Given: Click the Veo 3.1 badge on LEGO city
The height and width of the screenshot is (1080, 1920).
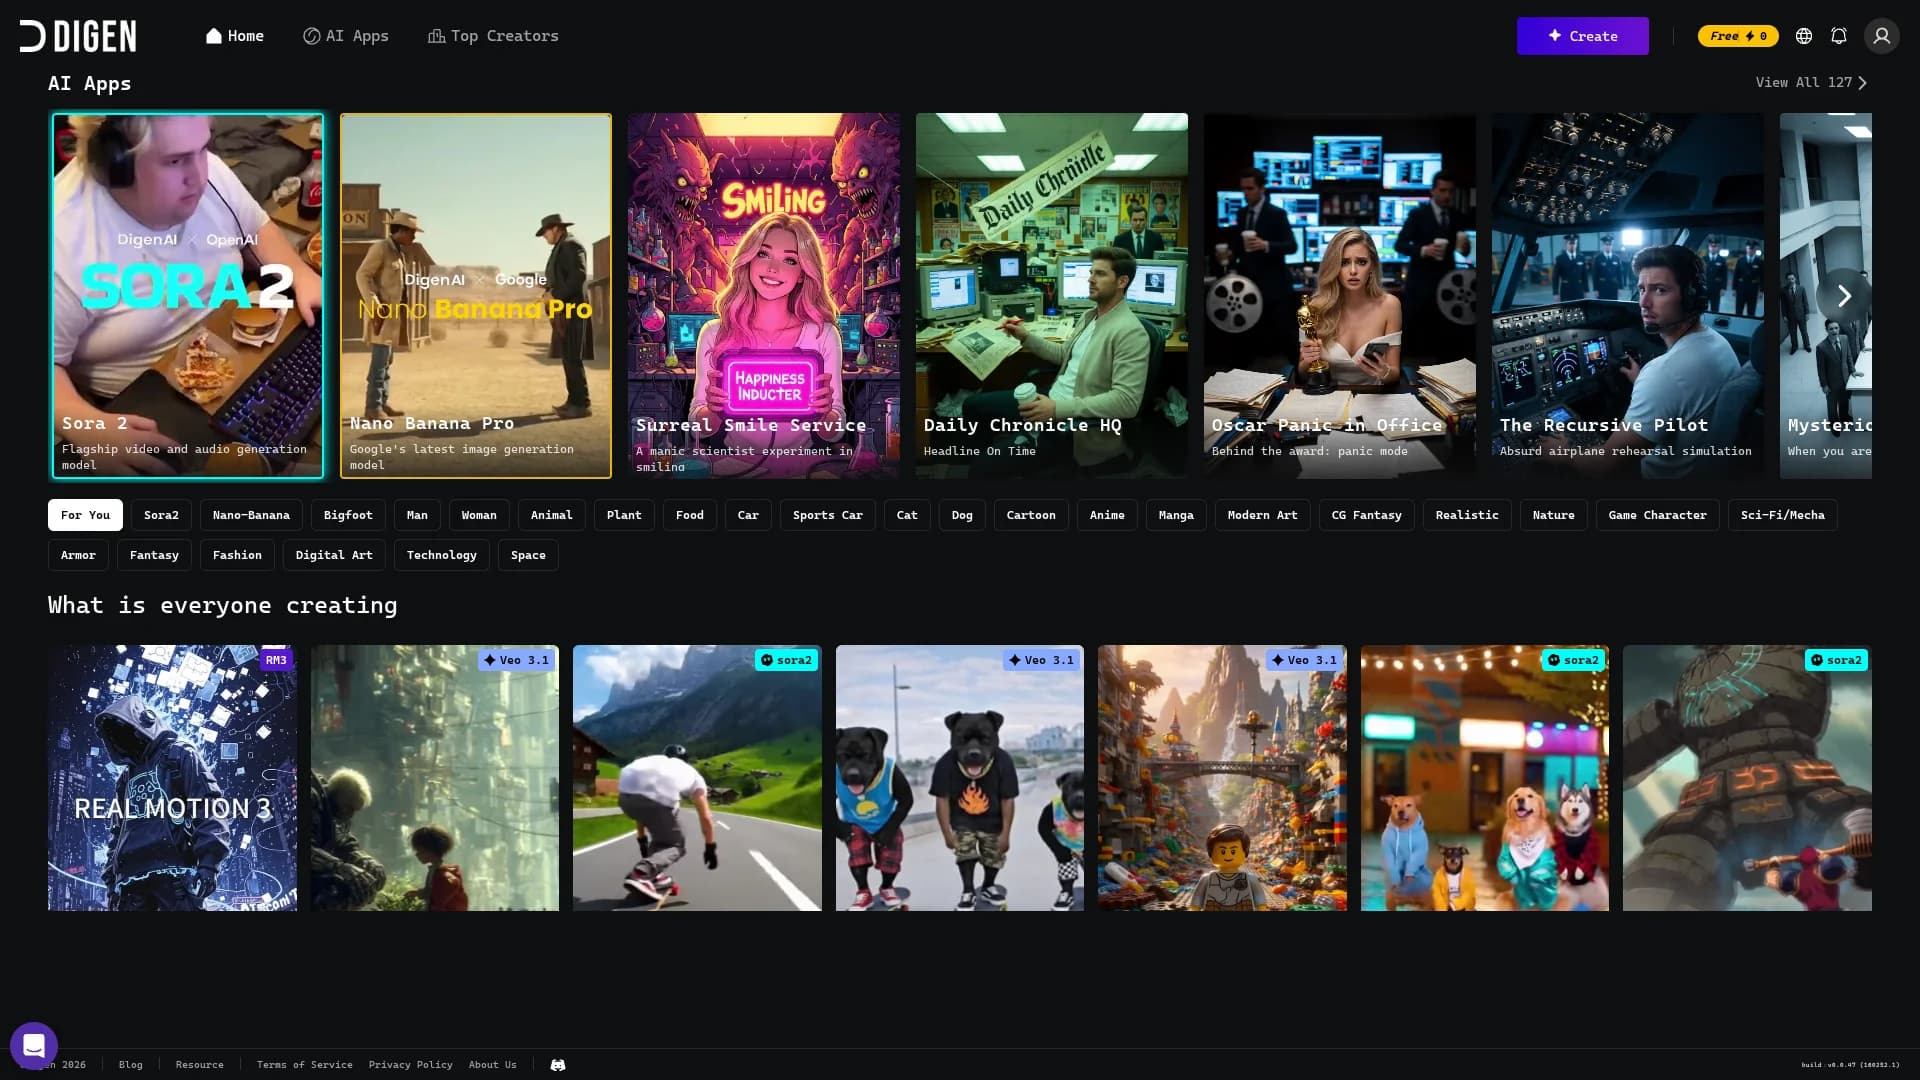Looking at the screenshot, I should [x=1305, y=660].
